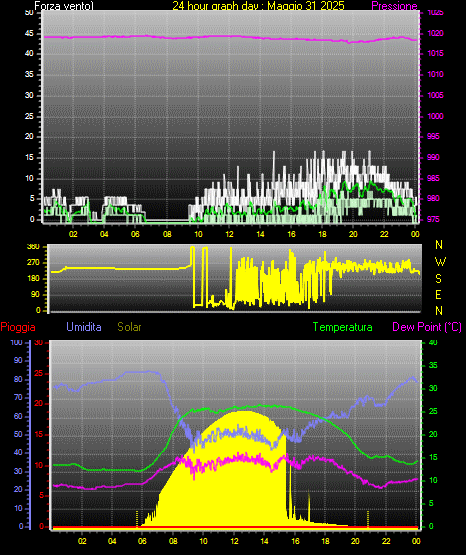The width and height of the screenshot is (466, 555).
Task: Click the S compass direction letter
Action: point(438,279)
